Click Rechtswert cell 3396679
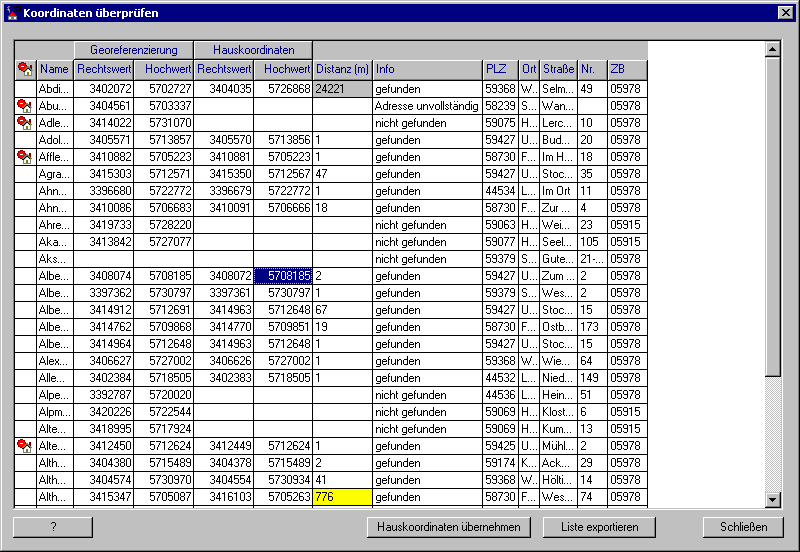 point(223,191)
